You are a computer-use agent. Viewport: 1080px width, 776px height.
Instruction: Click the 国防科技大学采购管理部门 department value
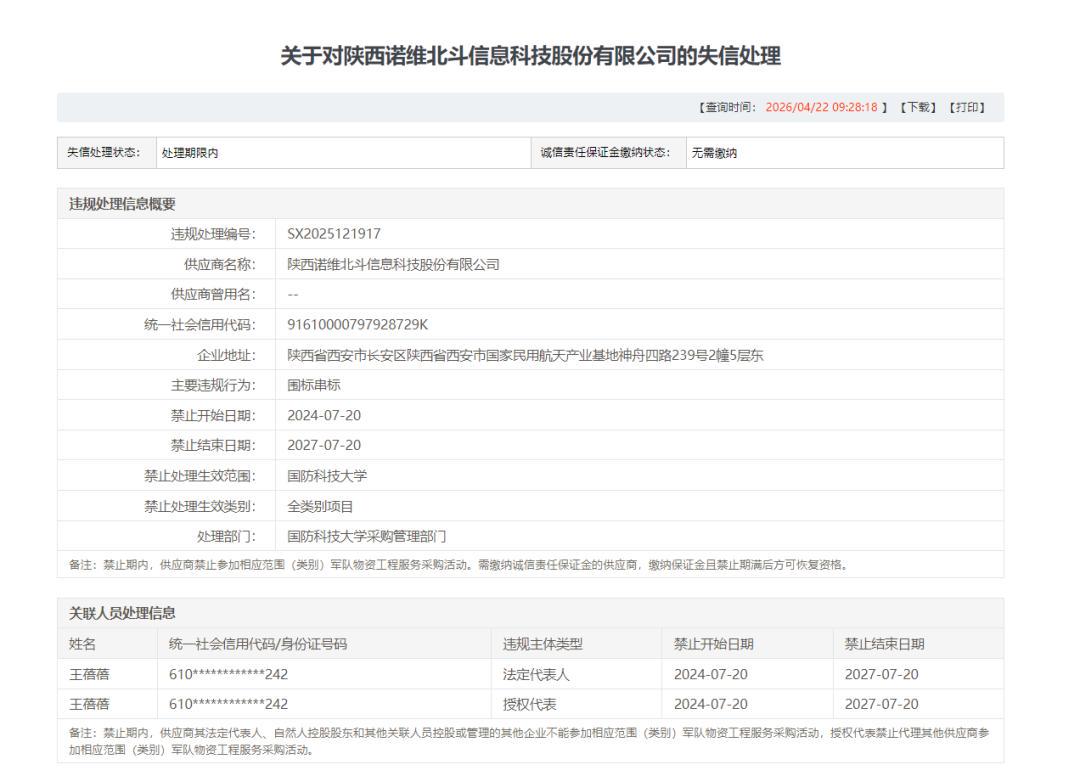[x=366, y=536]
